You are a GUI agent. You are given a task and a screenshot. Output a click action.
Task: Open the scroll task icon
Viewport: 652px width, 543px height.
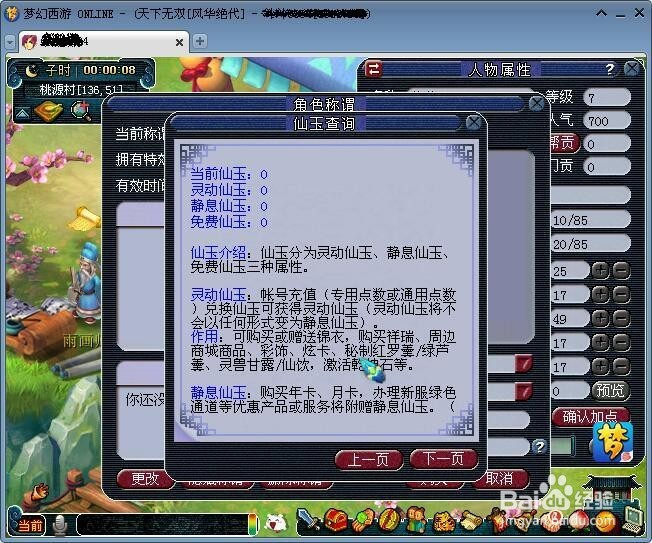pyautogui.click(x=469, y=521)
